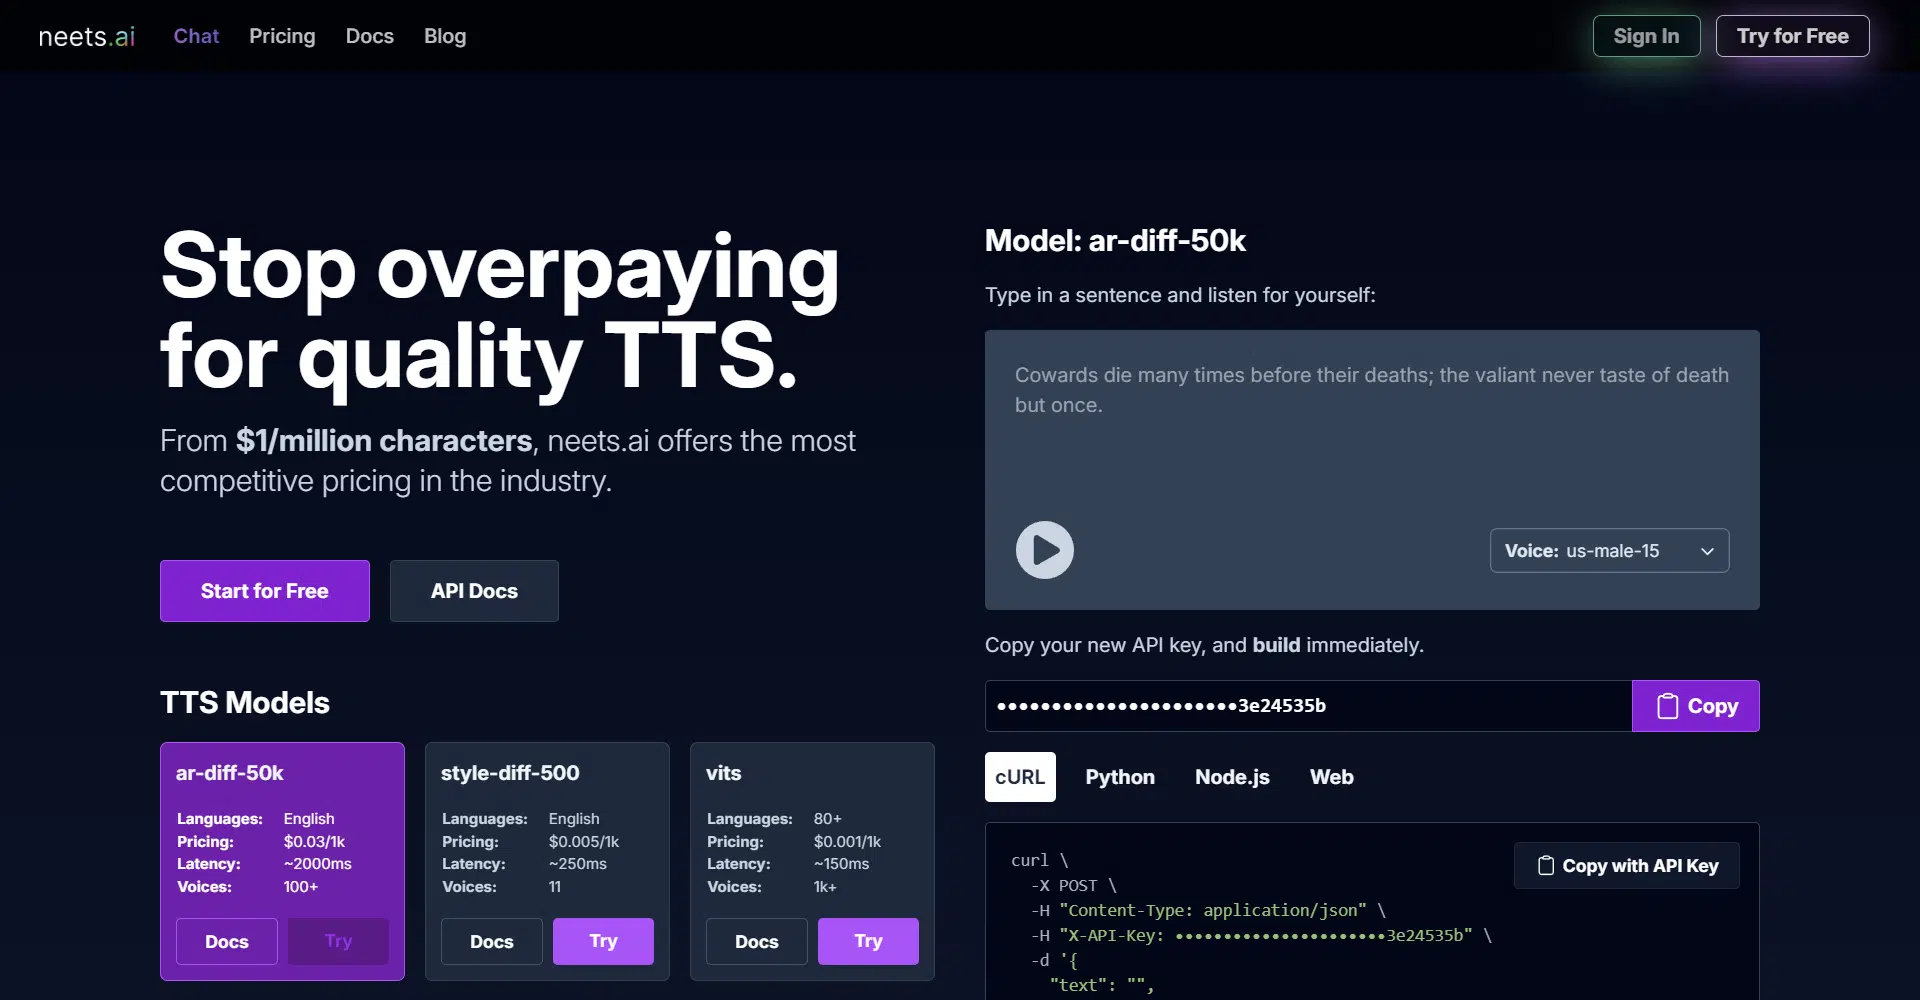Select the Node.js code tab
1920x1000 pixels.
pyautogui.click(x=1231, y=777)
